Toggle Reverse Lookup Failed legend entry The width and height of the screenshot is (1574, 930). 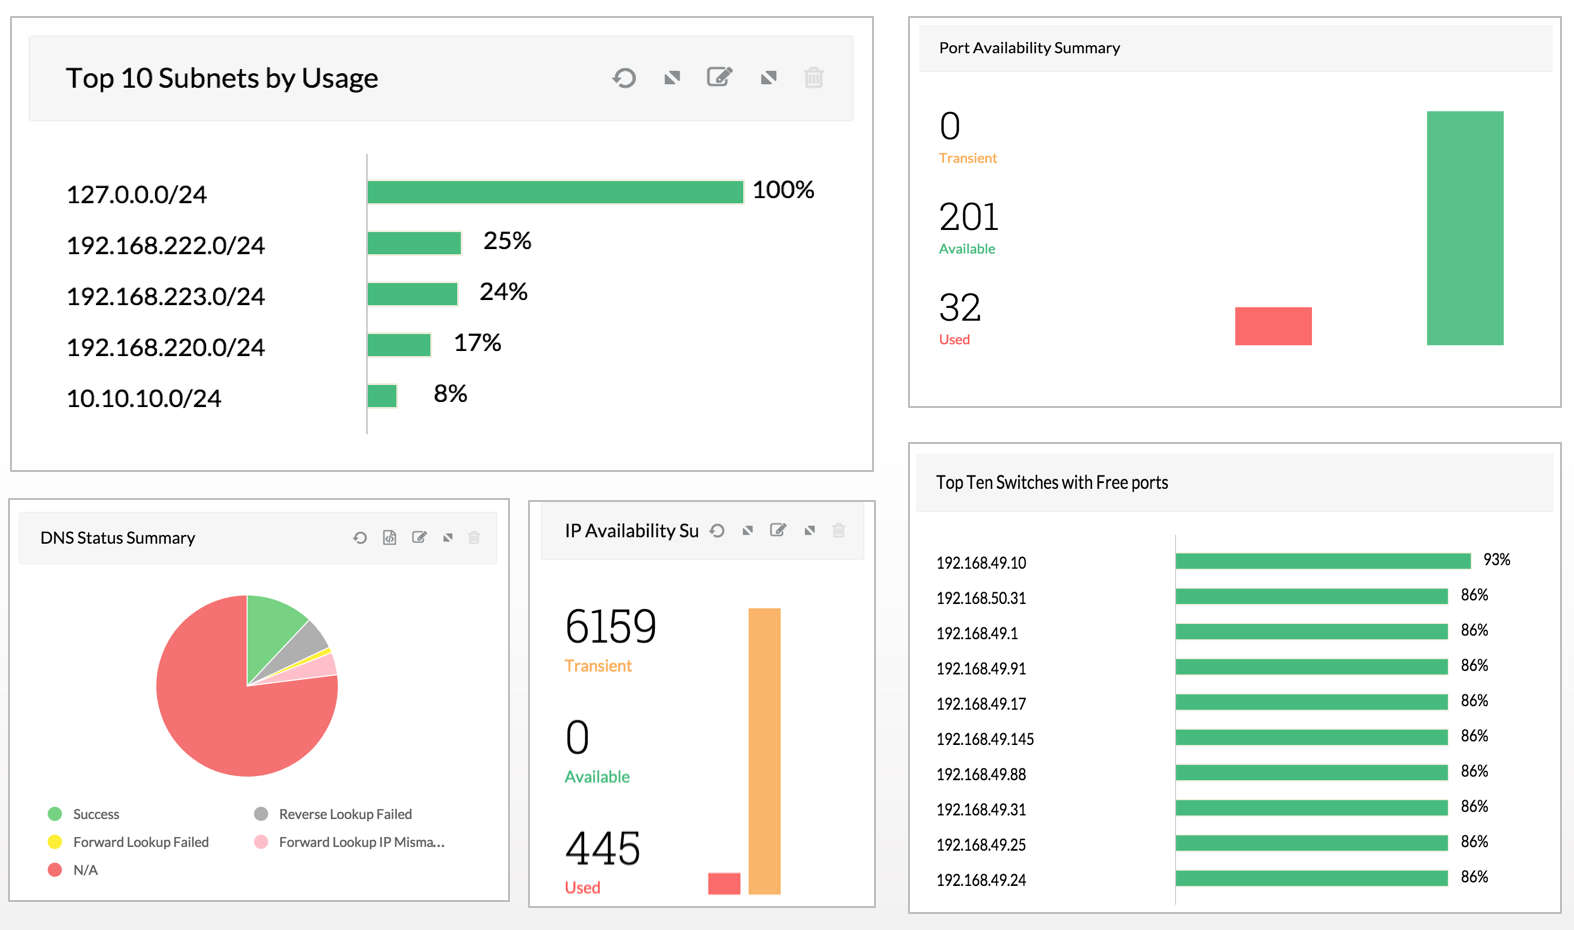tap(333, 814)
